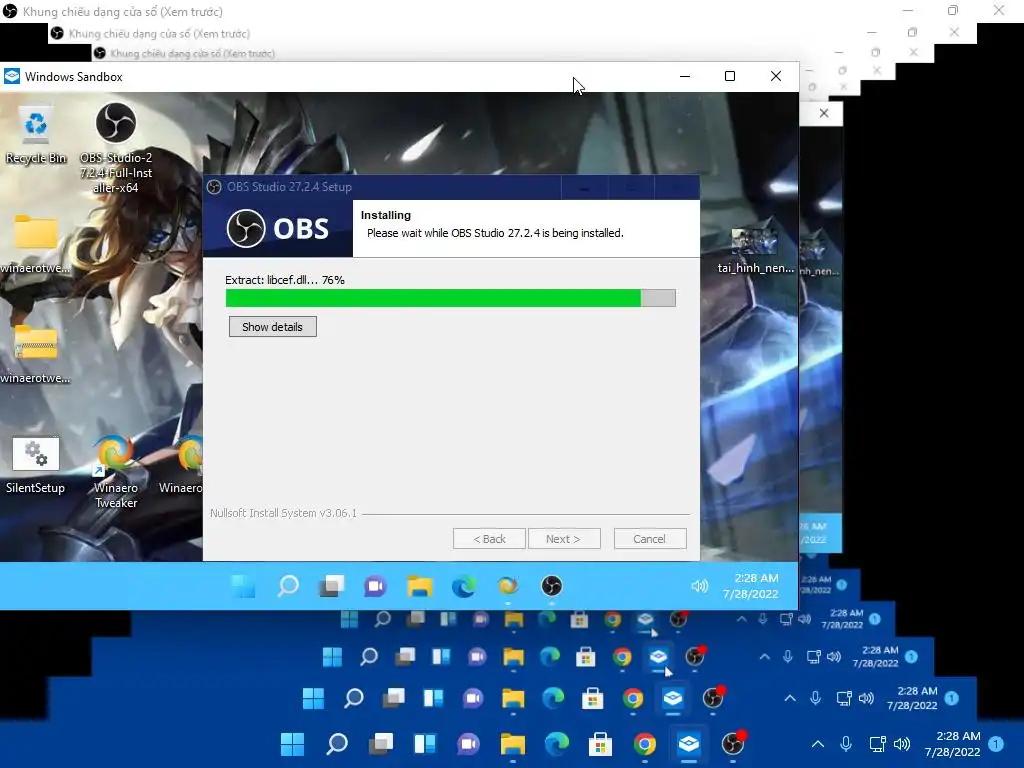The width and height of the screenshot is (1024, 768).
Task: Open Chat in the Sandbox taskbar
Action: 376,586
